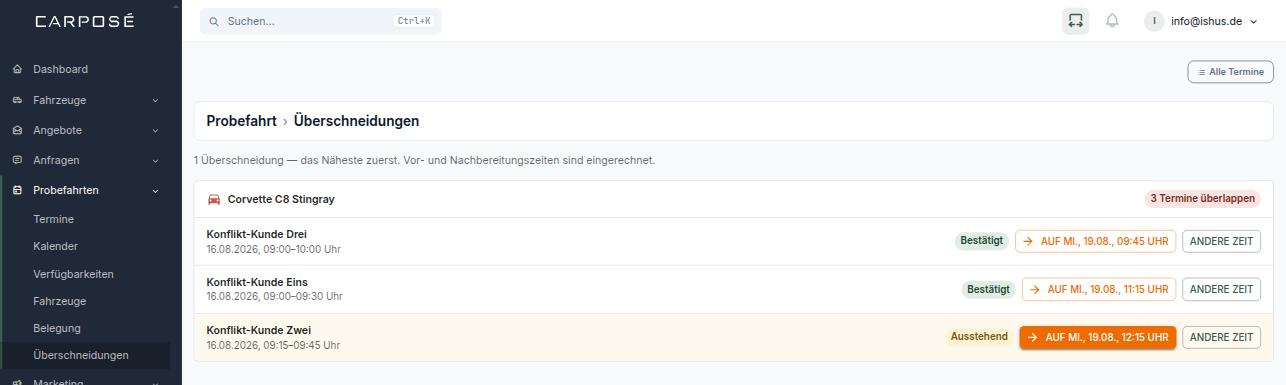Click the 16.08.2026, 09:00–10:00 Uhr time
Screen dimensions: 1286x385
[274, 249]
